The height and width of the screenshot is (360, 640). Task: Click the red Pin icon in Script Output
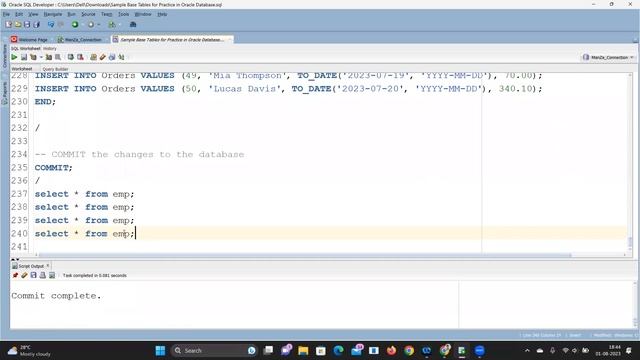[x=15, y=276]
